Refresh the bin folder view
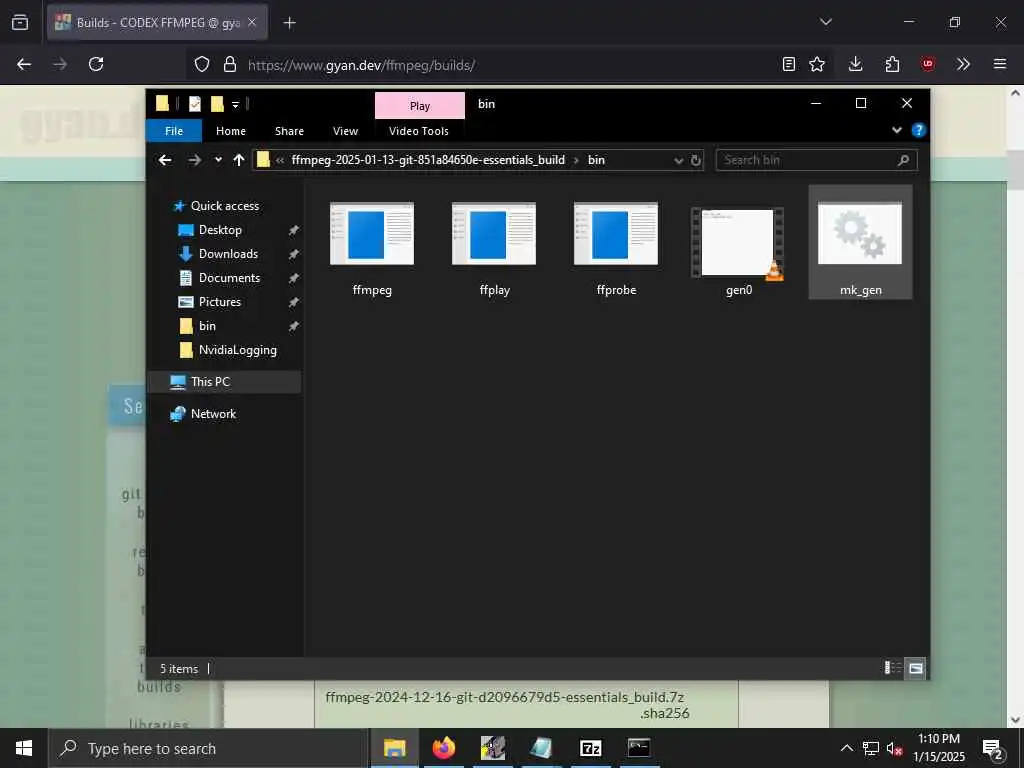 (696, 161)
